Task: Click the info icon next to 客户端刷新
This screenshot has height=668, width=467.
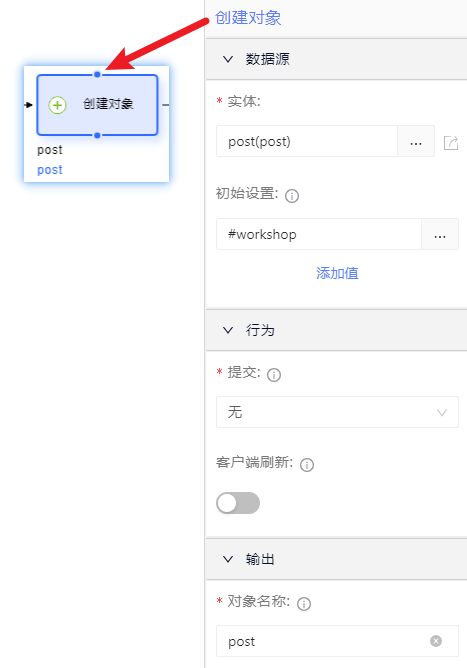Action: pos(307,465)
